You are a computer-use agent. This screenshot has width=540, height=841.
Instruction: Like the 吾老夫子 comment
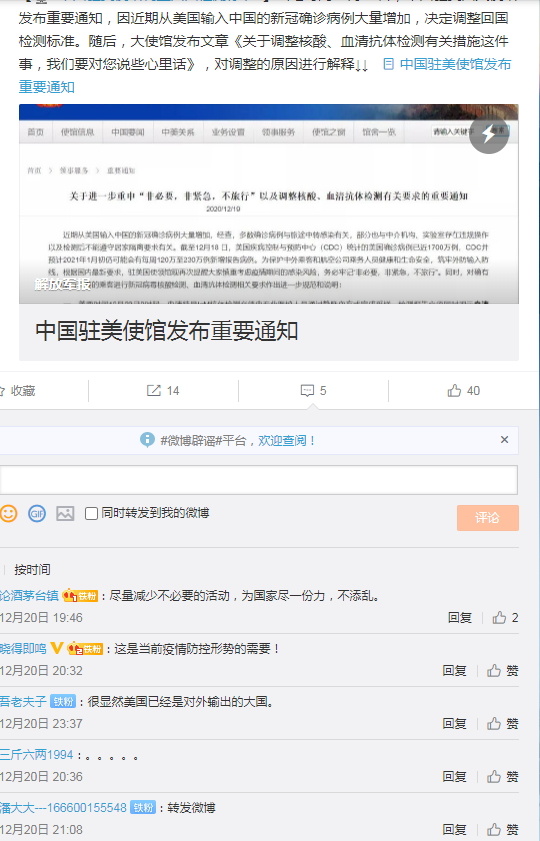(x=502, y=724)
